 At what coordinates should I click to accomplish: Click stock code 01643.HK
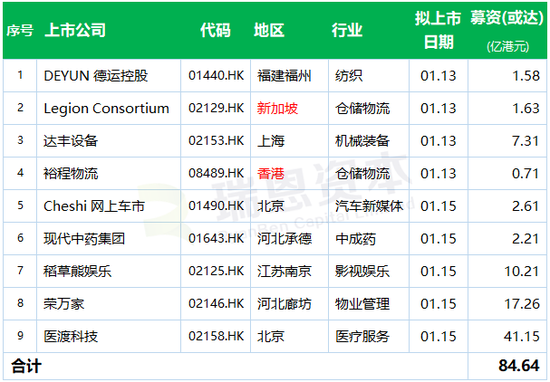[x=216, y=239]
